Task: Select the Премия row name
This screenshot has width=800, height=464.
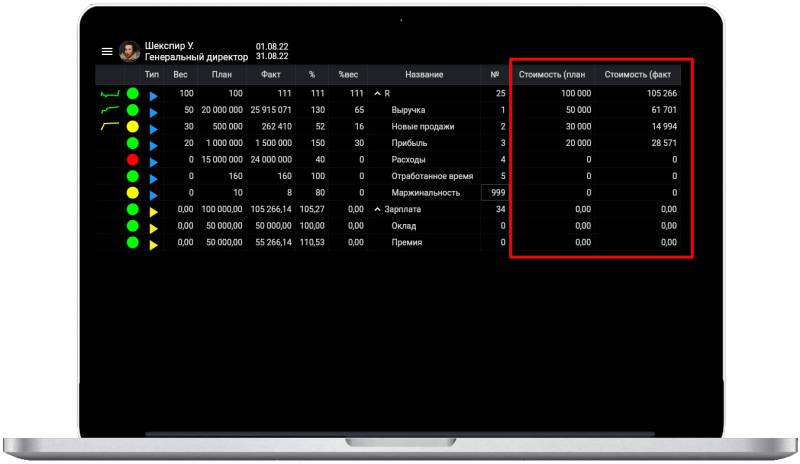Action: pyautogui.click(x=407, y=242)
